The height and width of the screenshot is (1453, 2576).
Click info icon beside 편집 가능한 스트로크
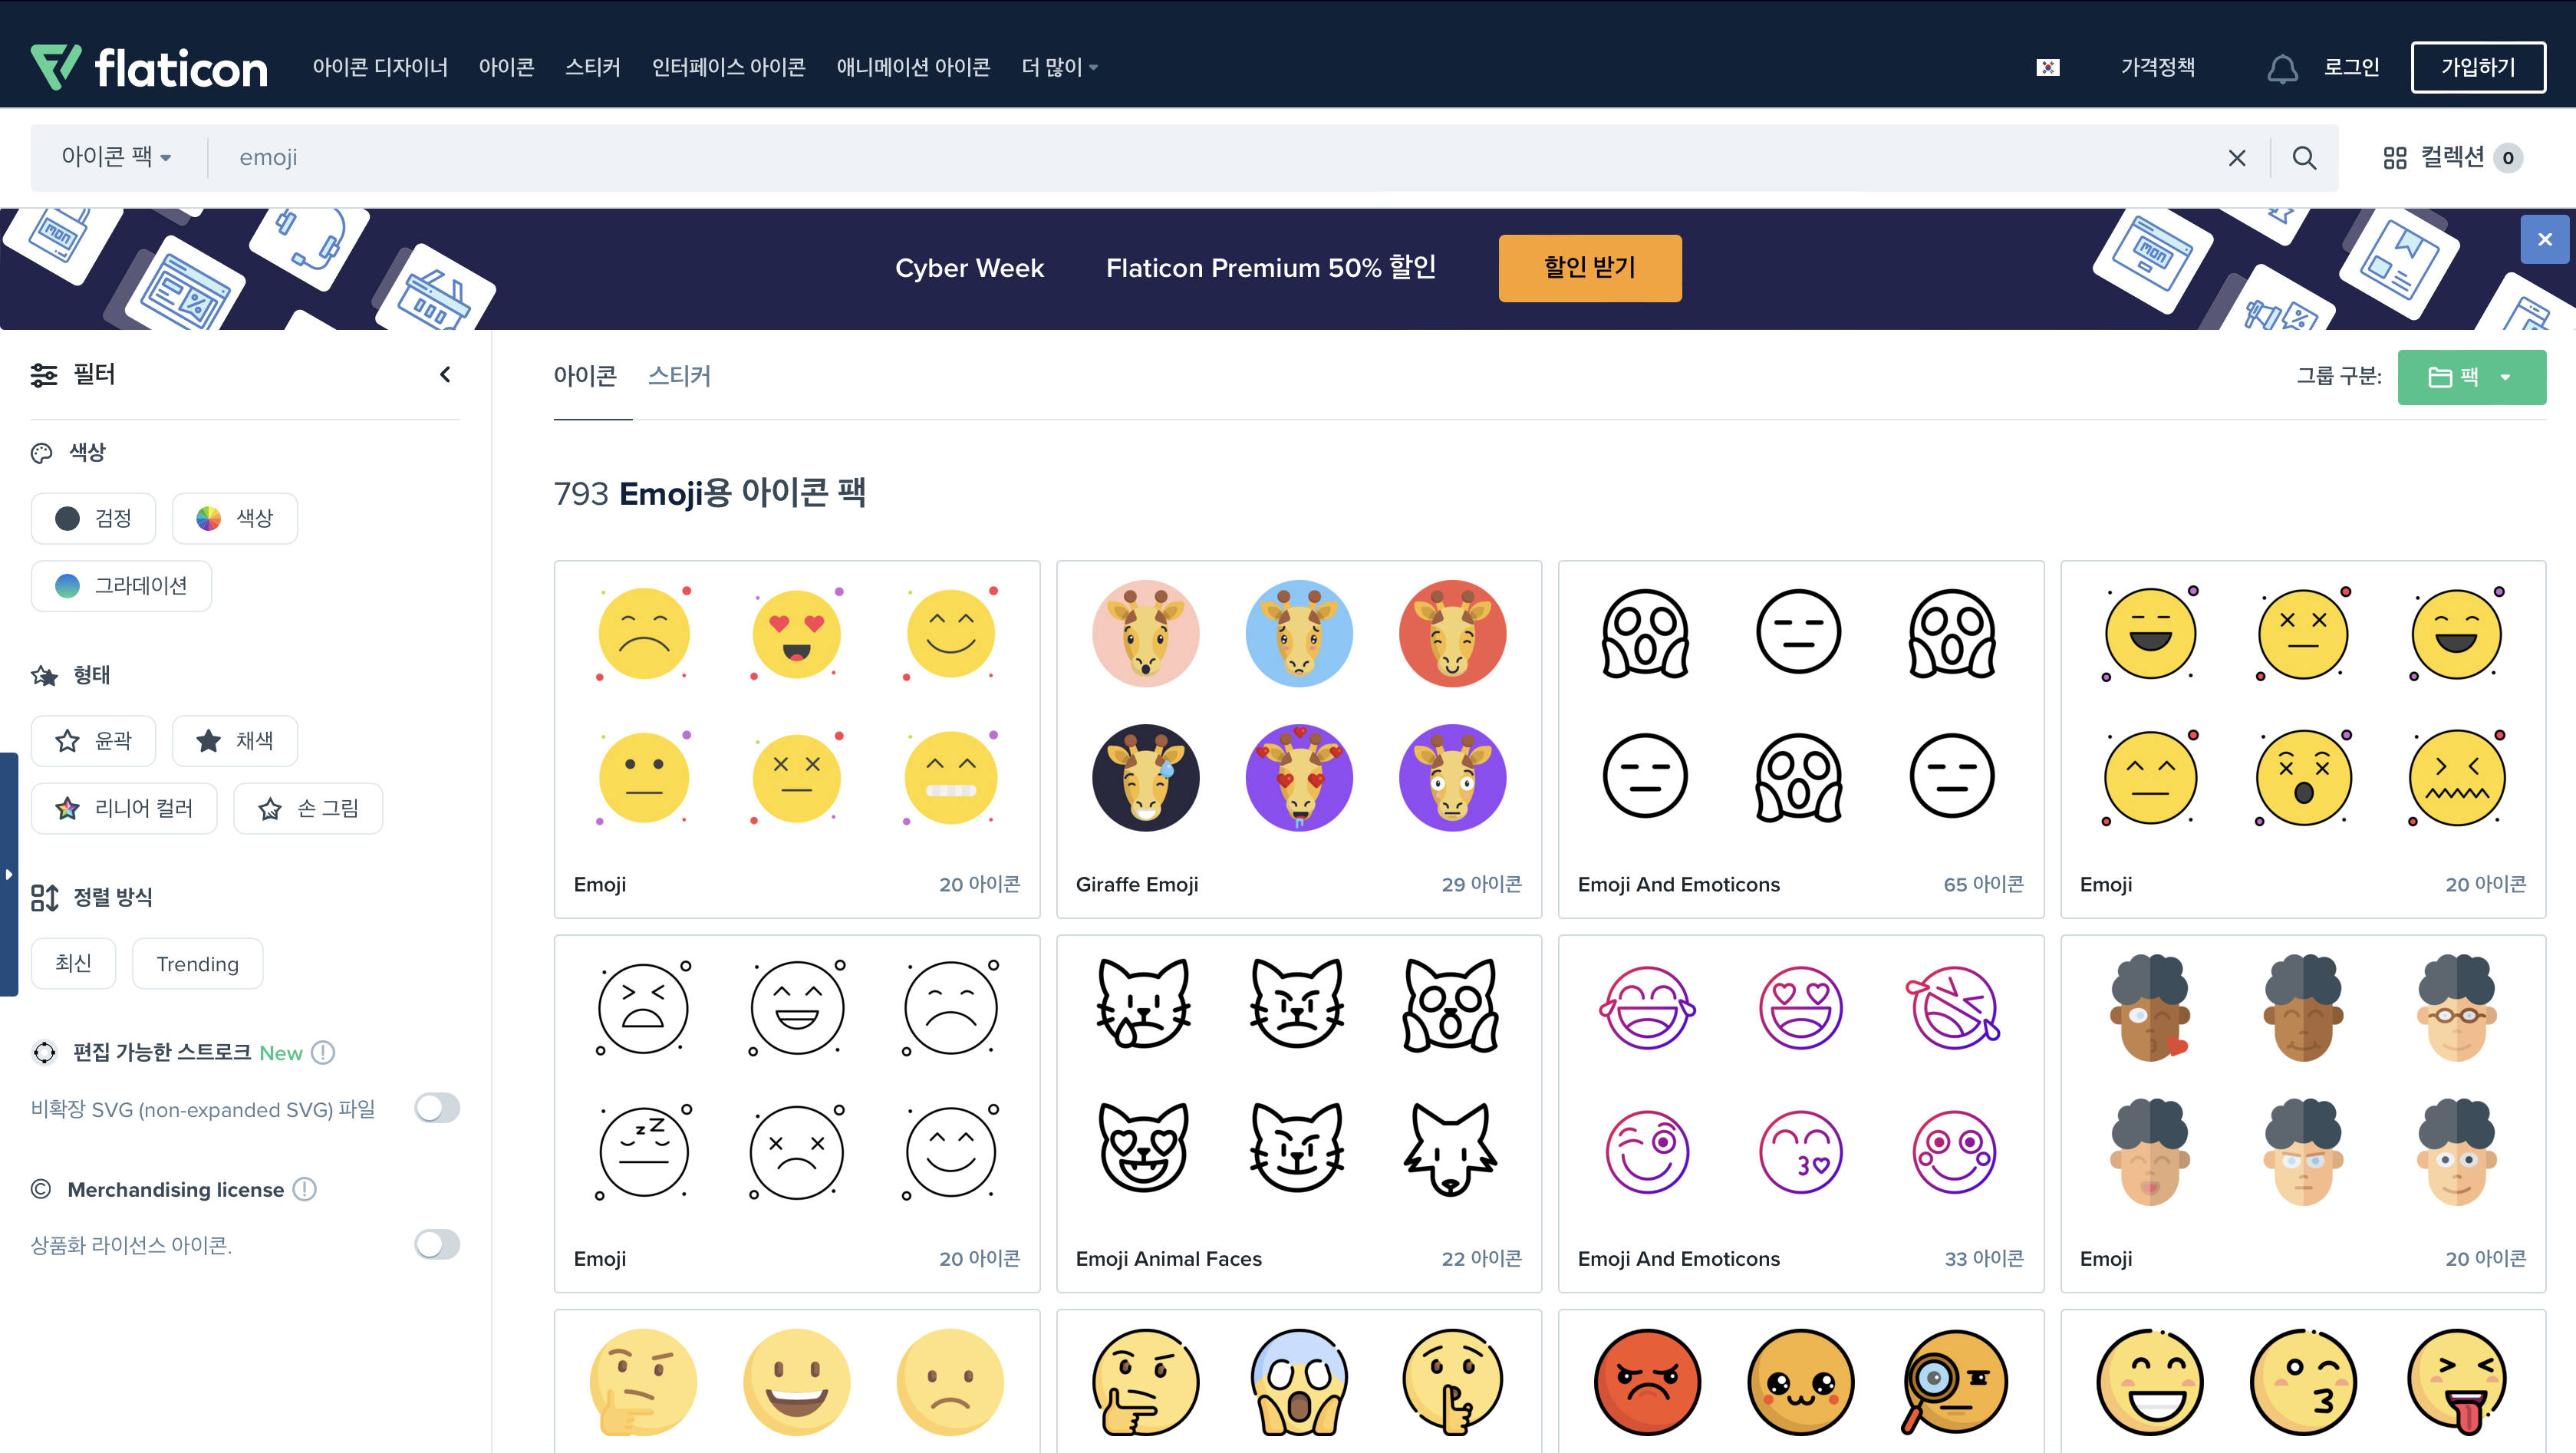point(323,1052)
